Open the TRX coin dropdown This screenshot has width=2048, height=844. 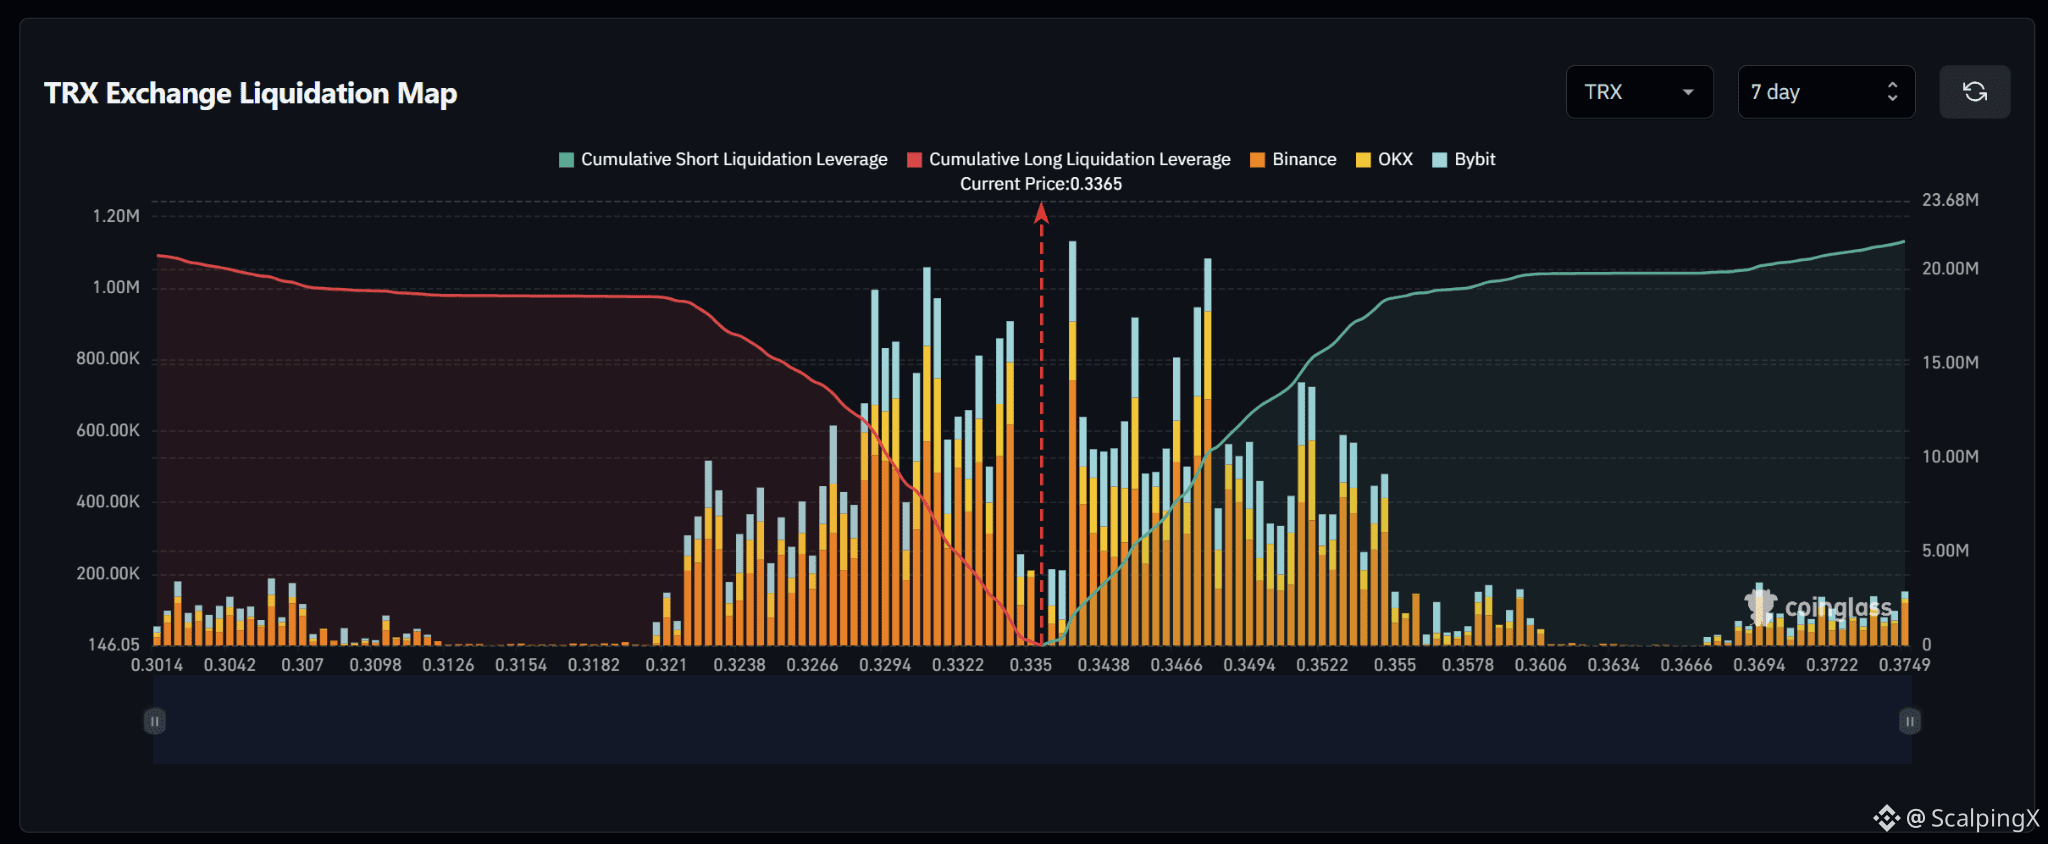point(1640,92)
